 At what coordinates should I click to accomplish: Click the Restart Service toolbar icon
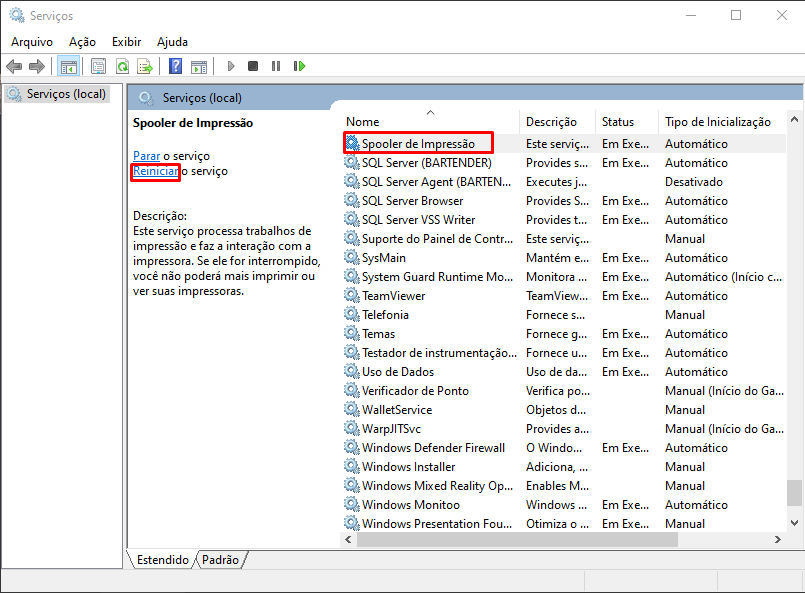point(299,66)
